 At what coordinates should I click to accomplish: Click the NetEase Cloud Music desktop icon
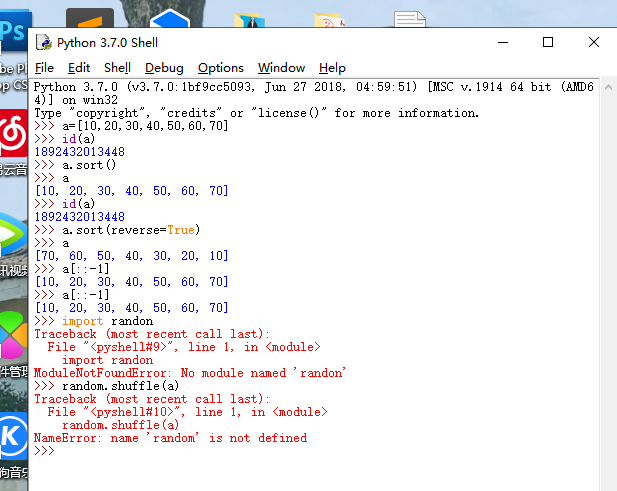click(14, 133)
